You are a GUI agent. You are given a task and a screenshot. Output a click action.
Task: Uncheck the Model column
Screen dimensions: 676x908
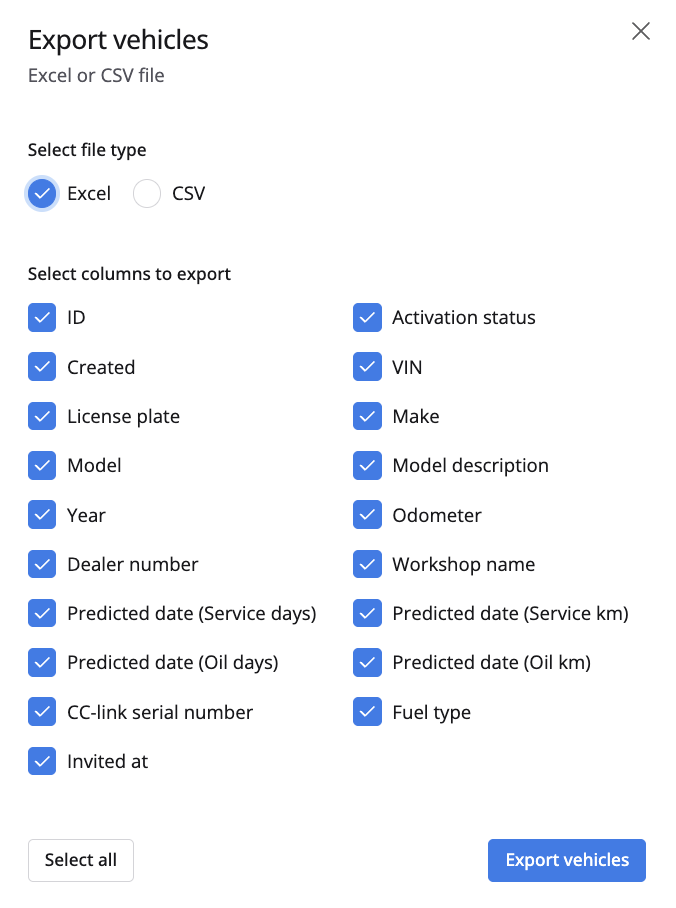pyautogui.click(x=42, y=466)
